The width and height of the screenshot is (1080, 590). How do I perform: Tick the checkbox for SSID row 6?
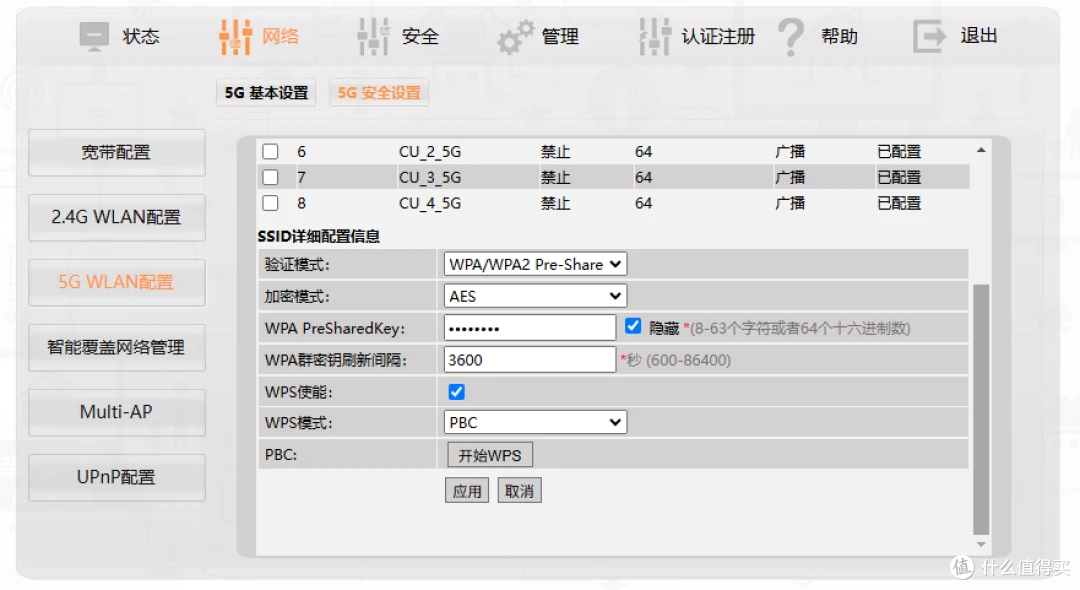click(x=270, y=151)
